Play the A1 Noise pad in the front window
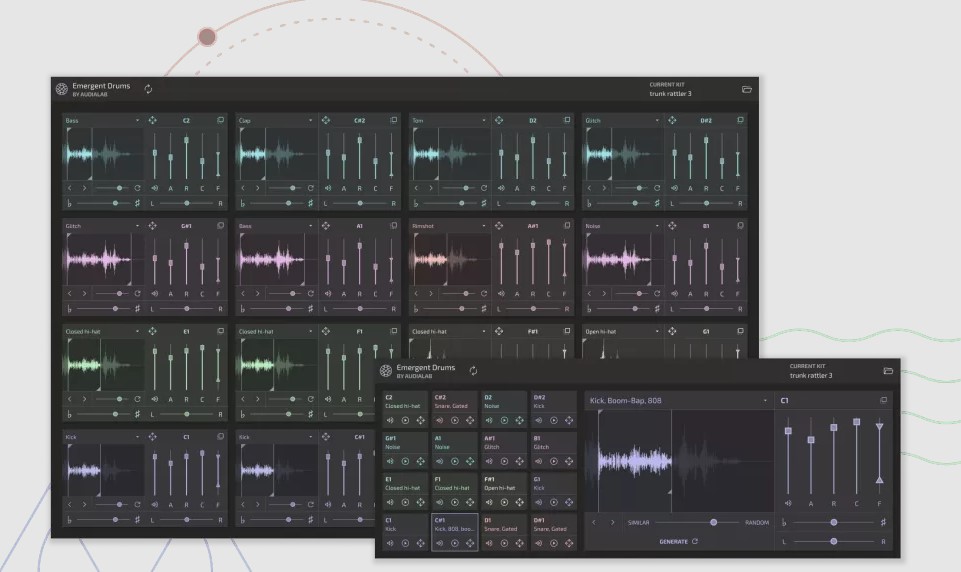The width and height of the screenshot is (961, 572). coord(455,461)
